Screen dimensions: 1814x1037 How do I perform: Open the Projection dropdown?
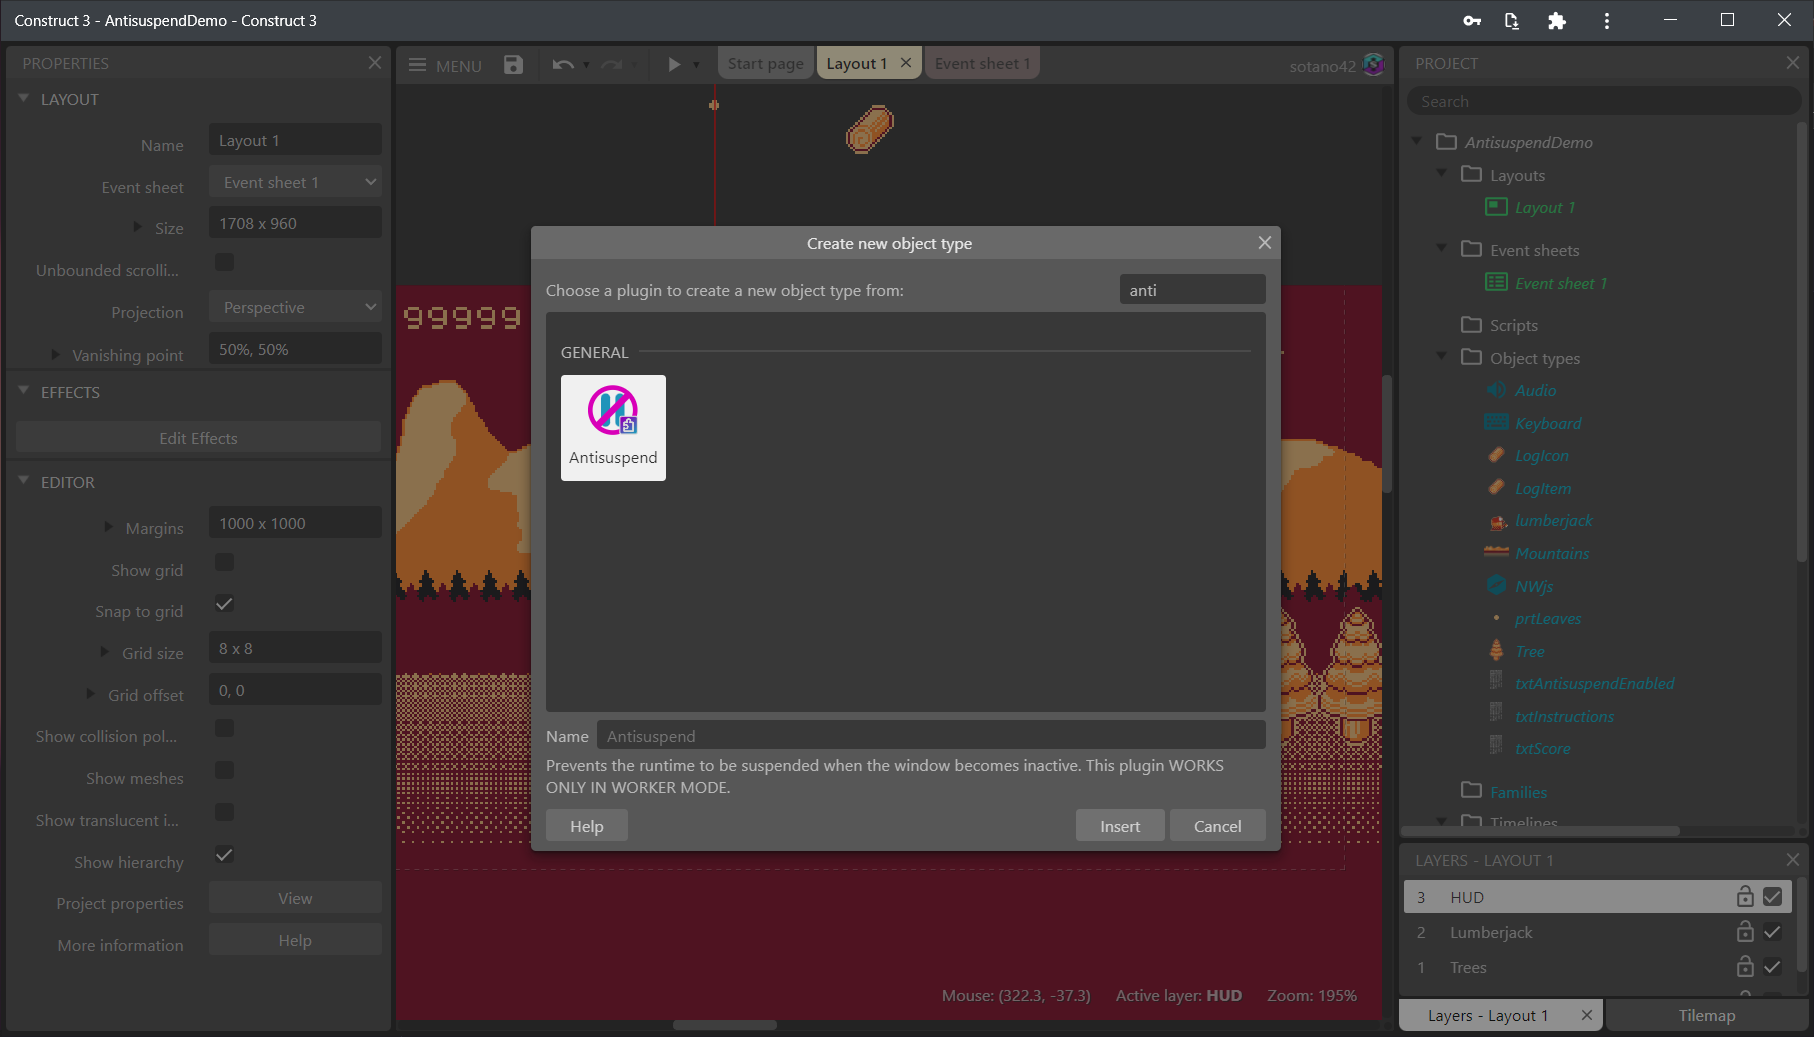[295, 308]
